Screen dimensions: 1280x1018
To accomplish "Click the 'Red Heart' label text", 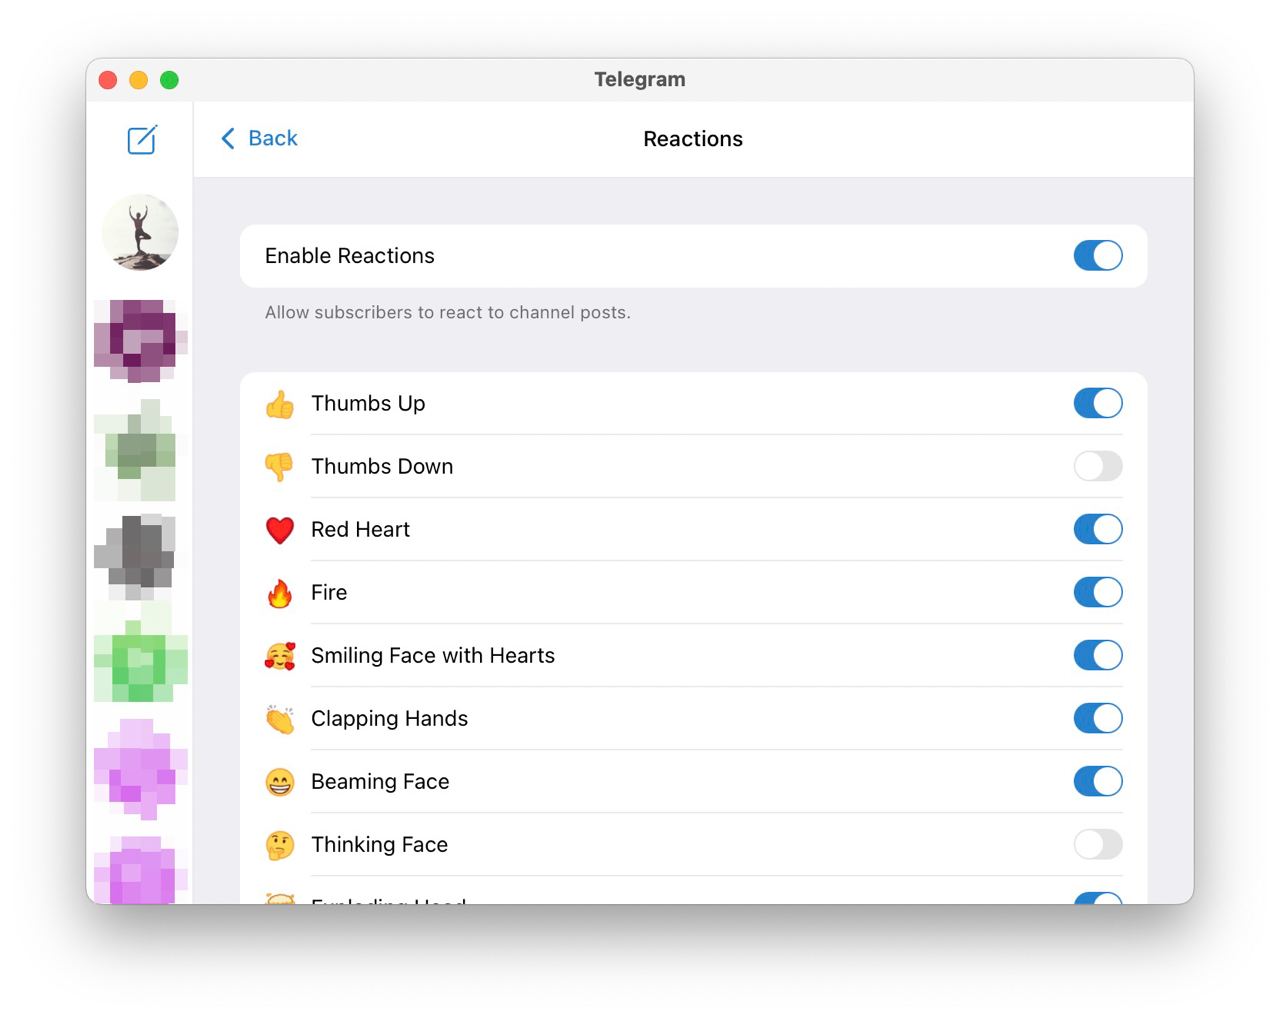I will (x=360, y=529).
